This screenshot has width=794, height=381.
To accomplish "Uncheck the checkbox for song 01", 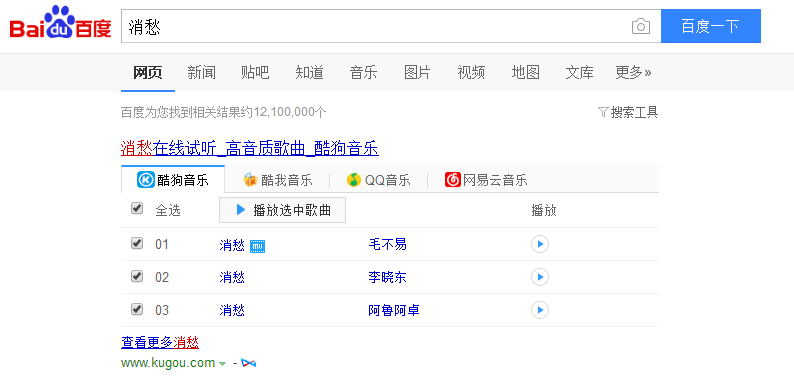I will pyautogui.click(x=137, y=243).
